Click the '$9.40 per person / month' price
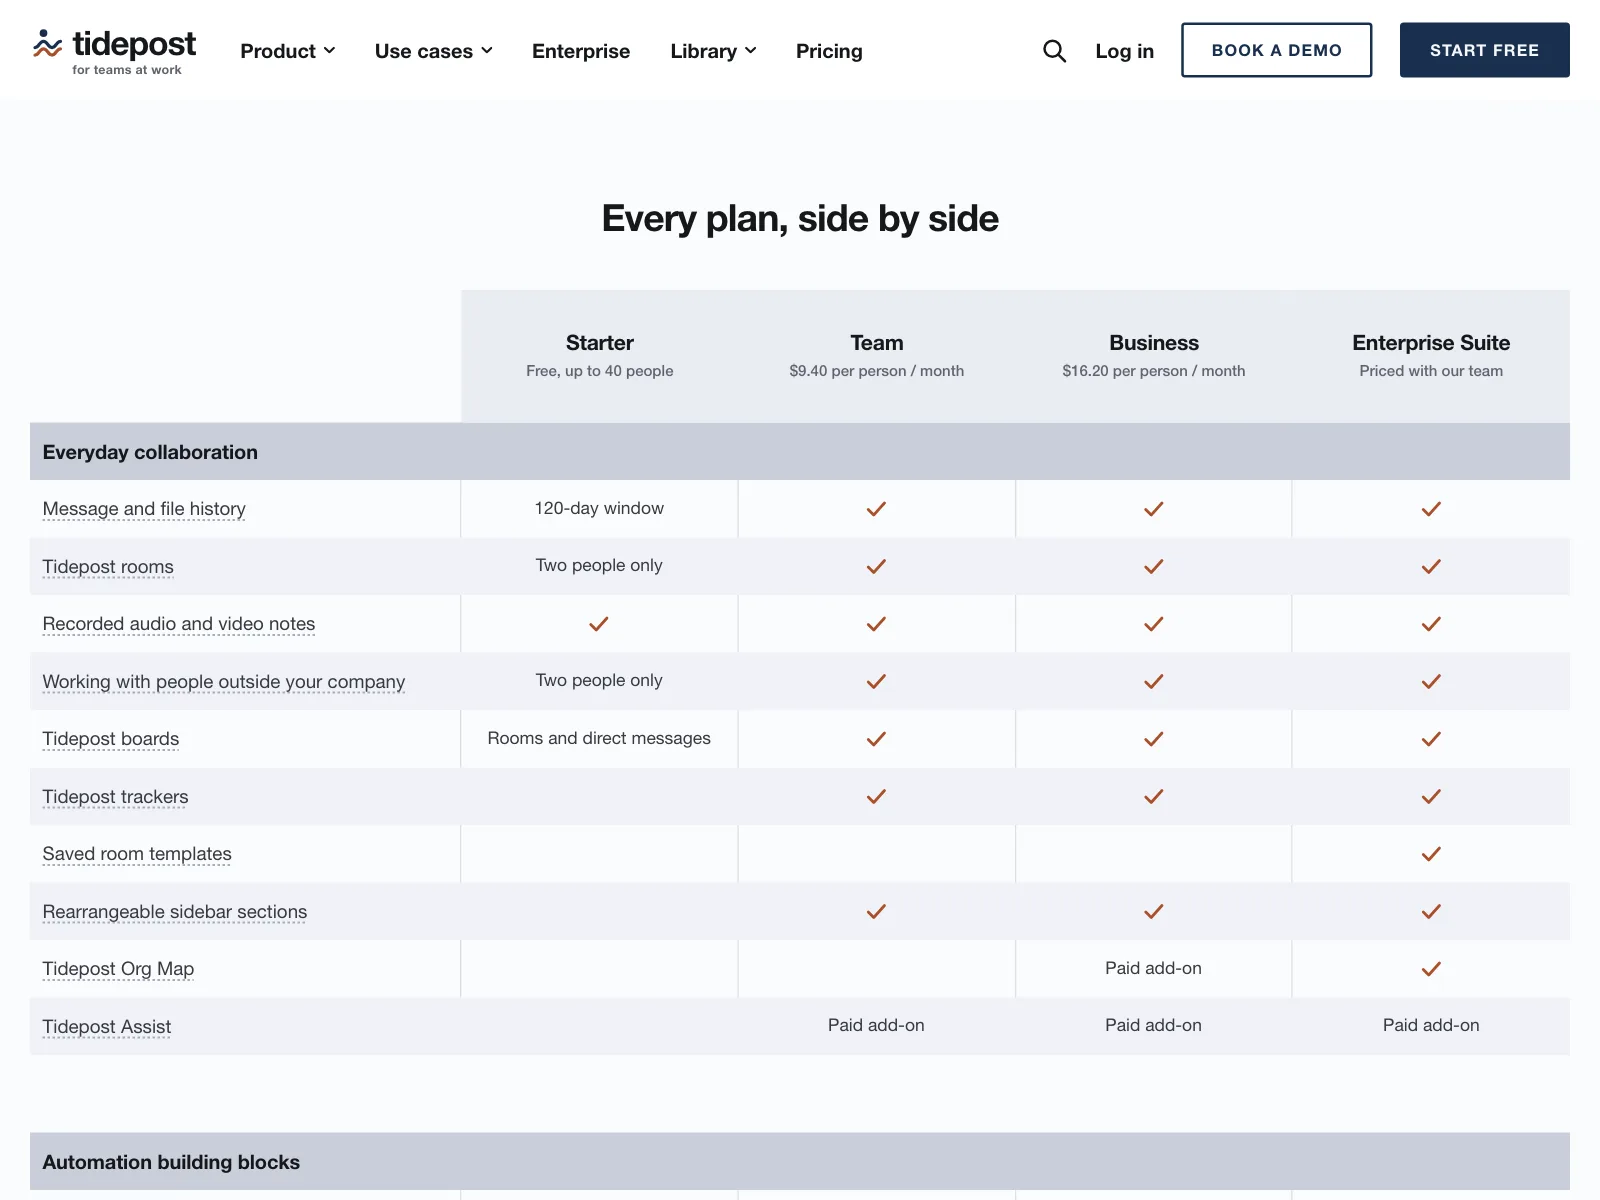Viewport: 1600px width, 1200px height. (877, 371)
